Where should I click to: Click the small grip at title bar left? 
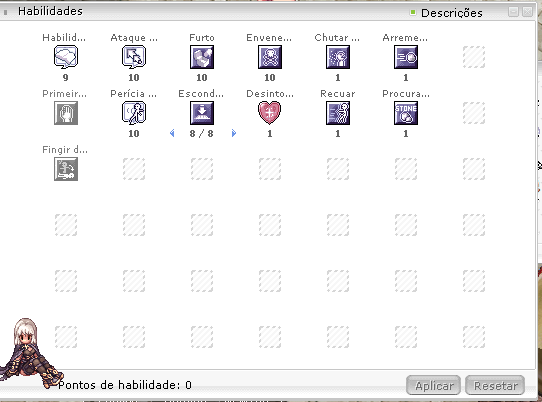(x=6, y=12)
